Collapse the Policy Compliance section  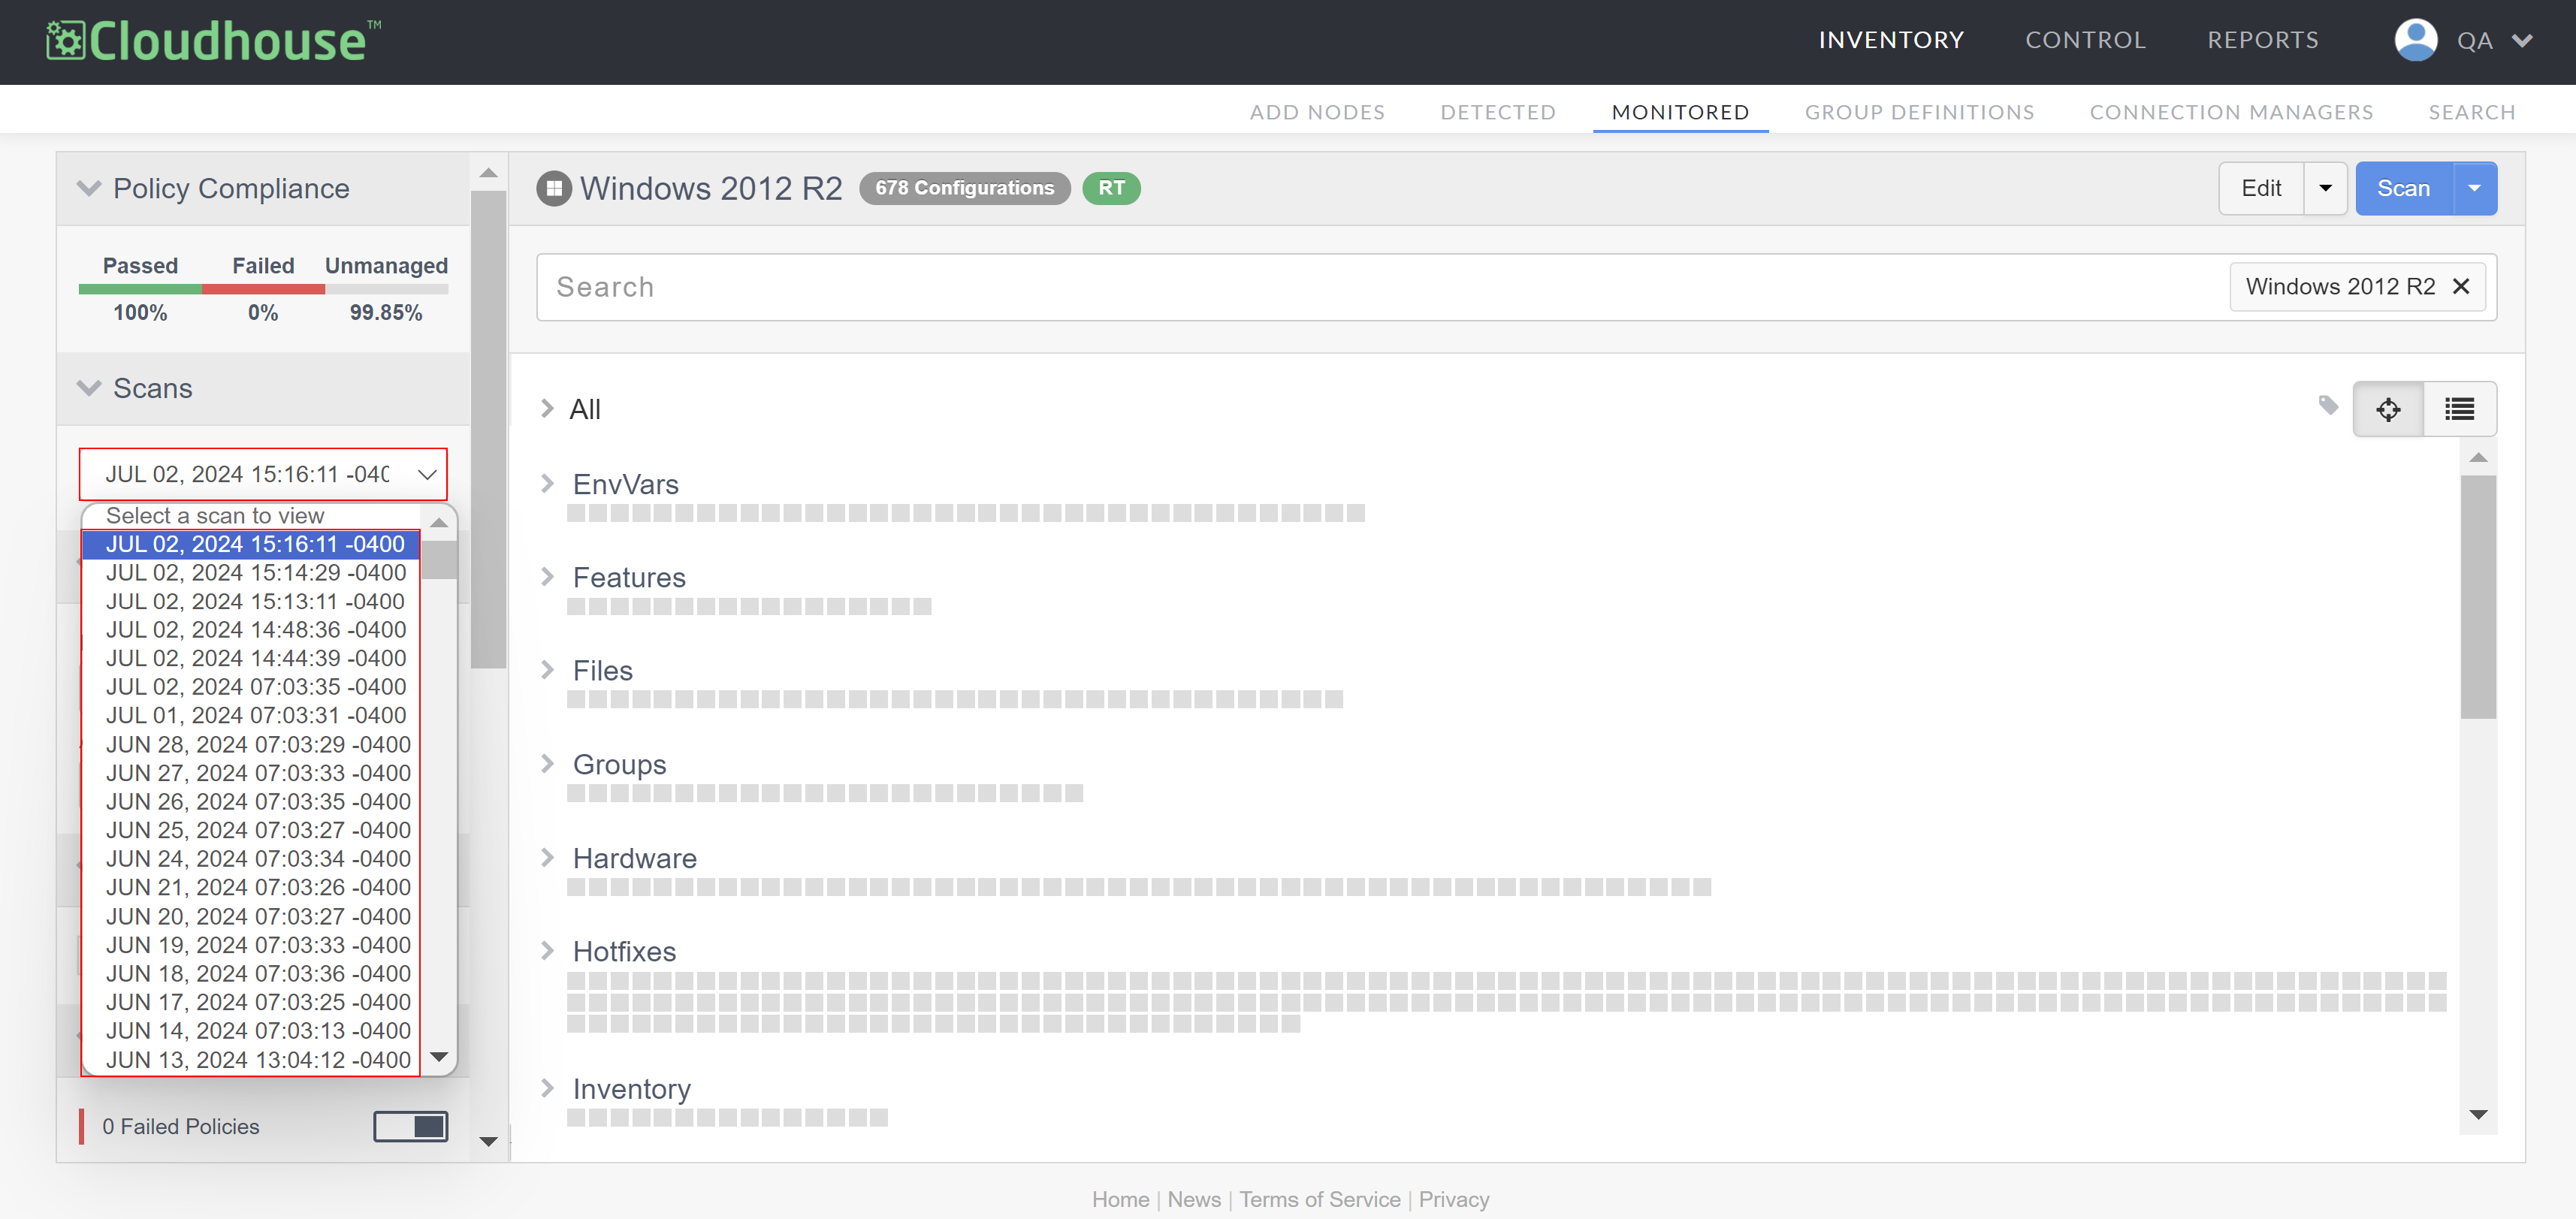point(90,188)
